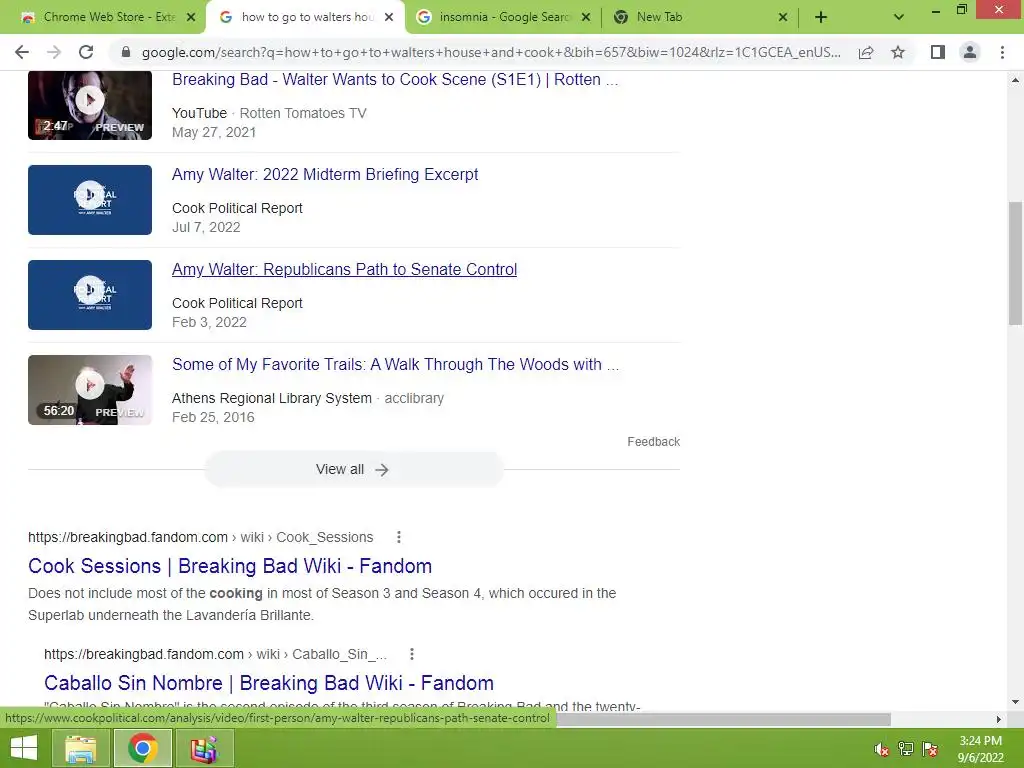Share this page icon in address bar
This screenshot has width=1024, height=768.
(x=866, y=52)
